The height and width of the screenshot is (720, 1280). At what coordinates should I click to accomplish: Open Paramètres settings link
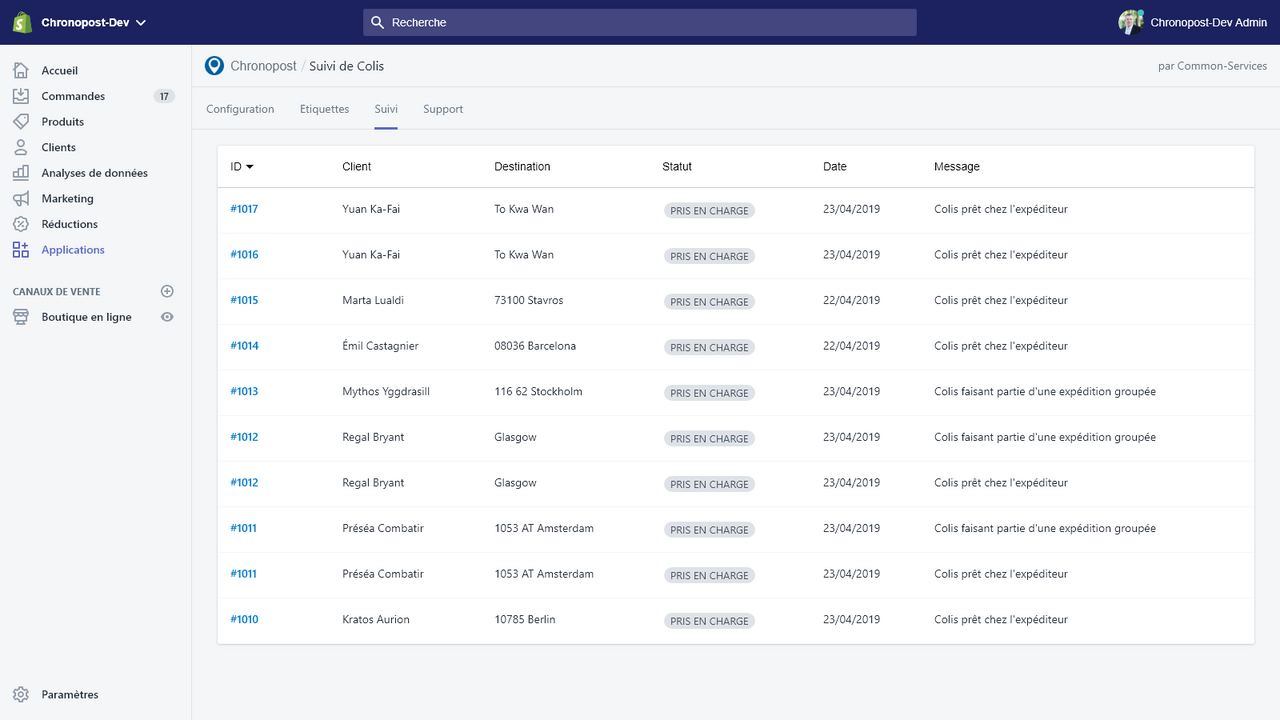tap(70, 694)
